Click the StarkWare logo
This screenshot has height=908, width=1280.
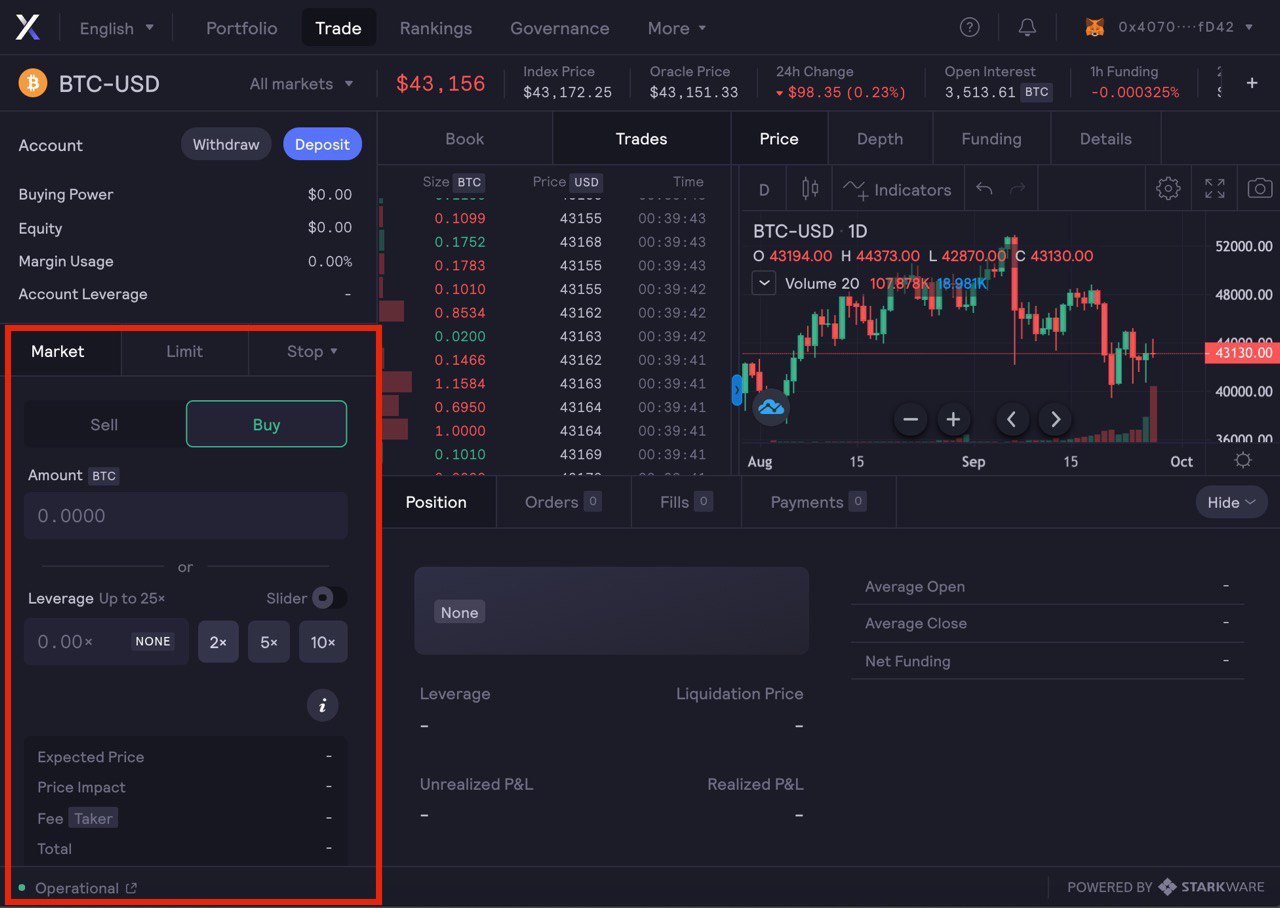click(x=1212, y=887)
